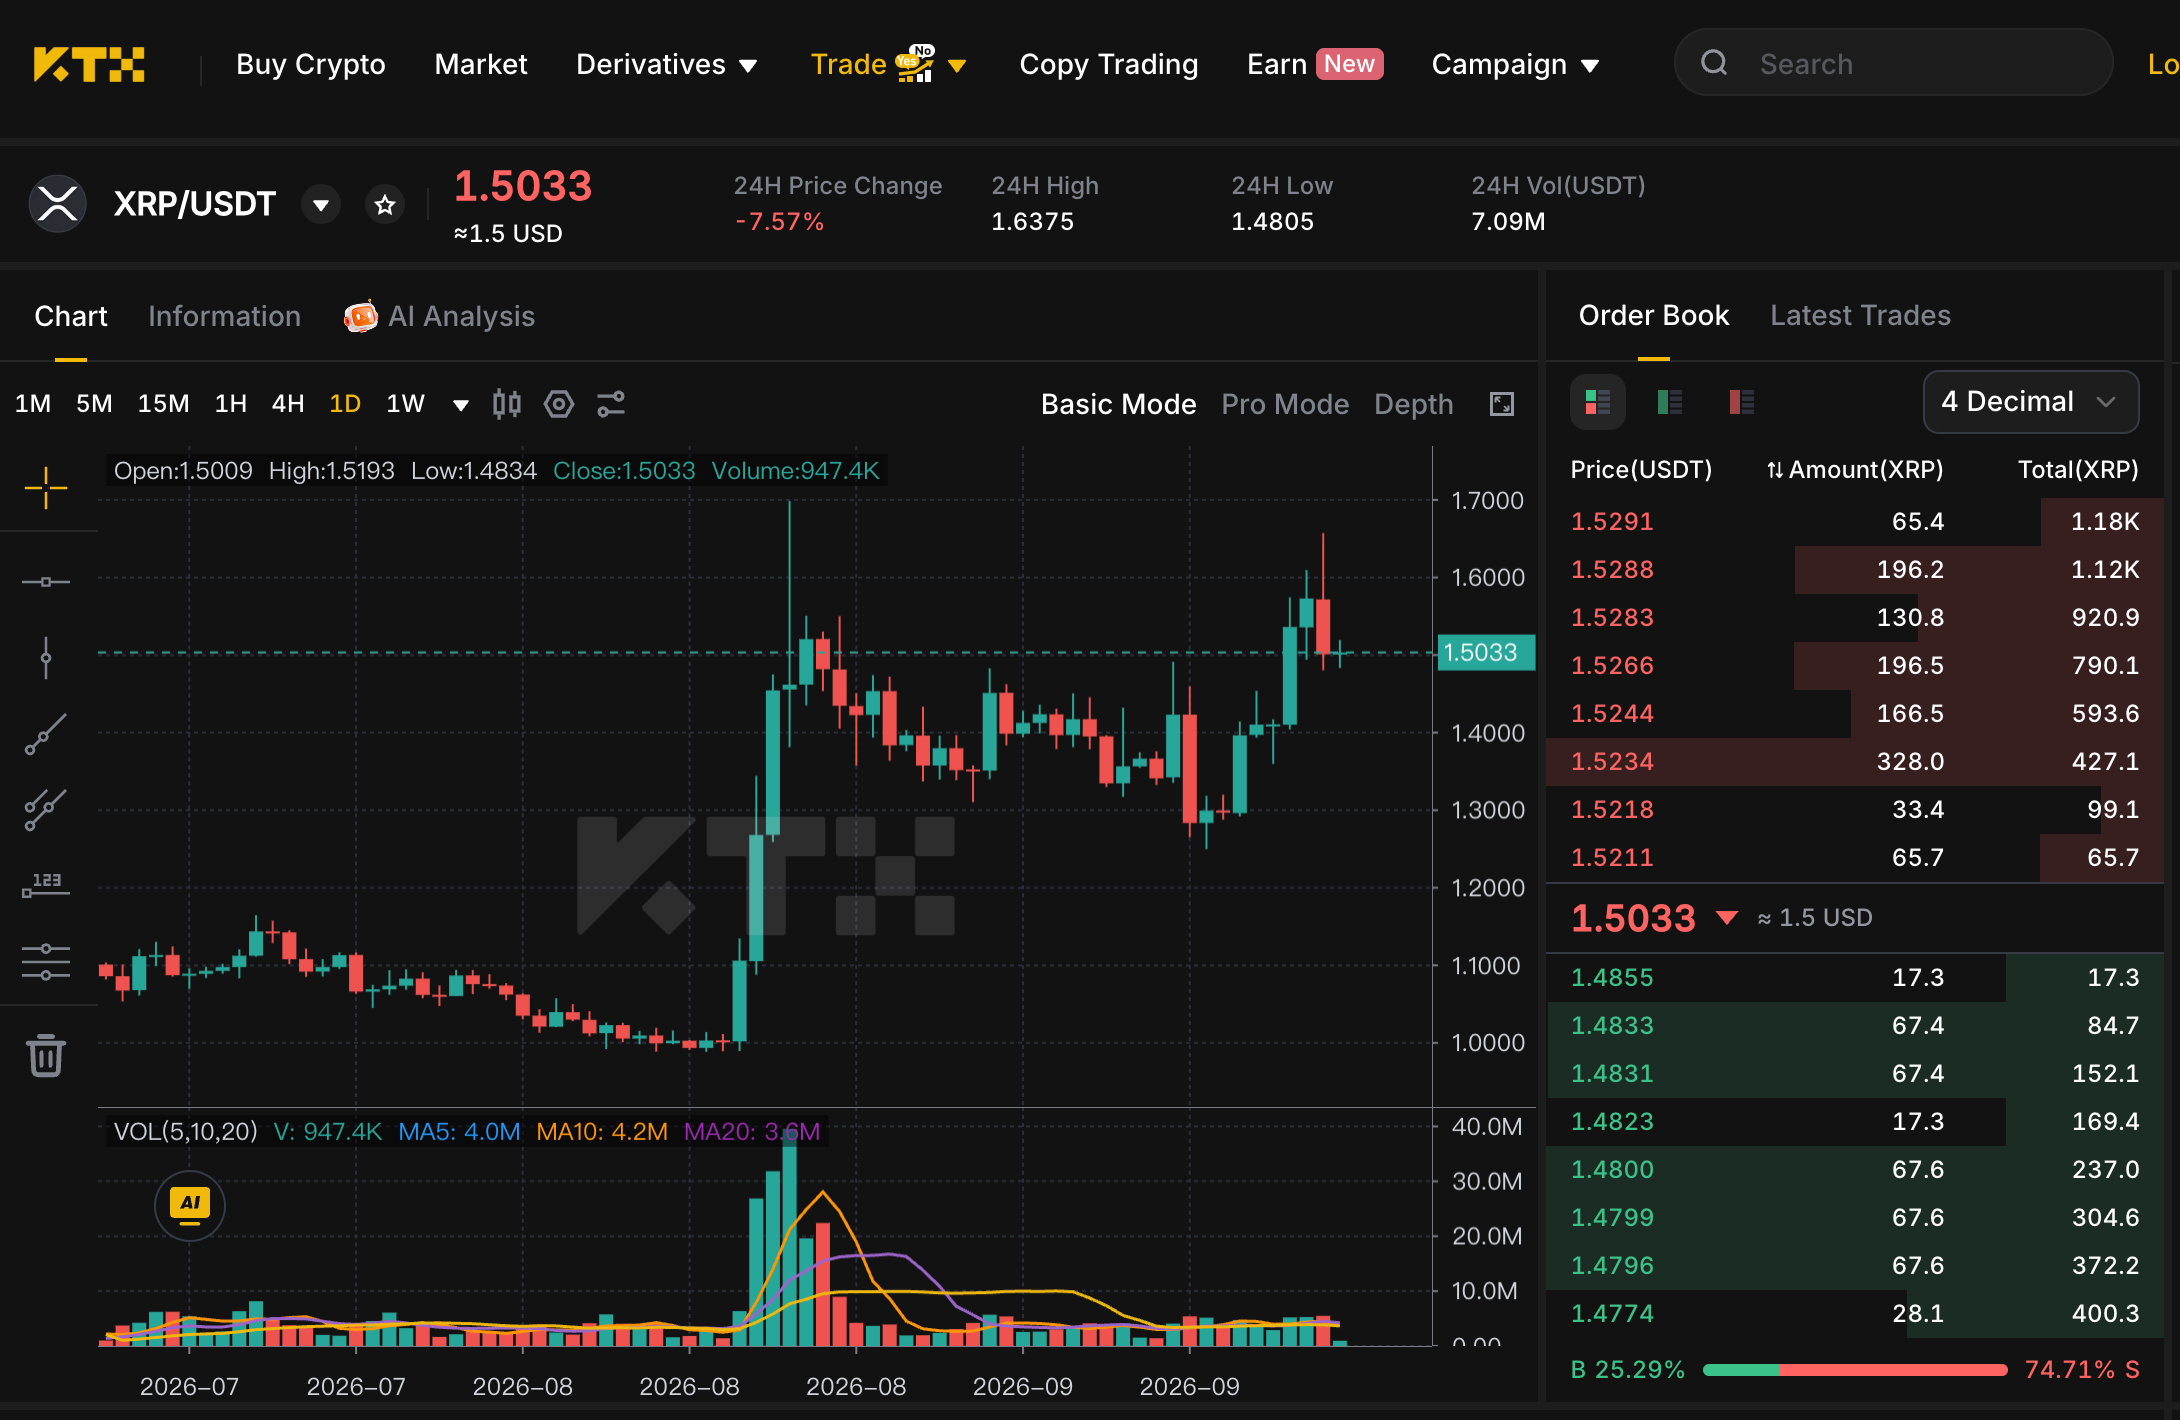Select bid price 1.4855 row
The height and width of the screenshot is (1420, 2180).
1855,977
